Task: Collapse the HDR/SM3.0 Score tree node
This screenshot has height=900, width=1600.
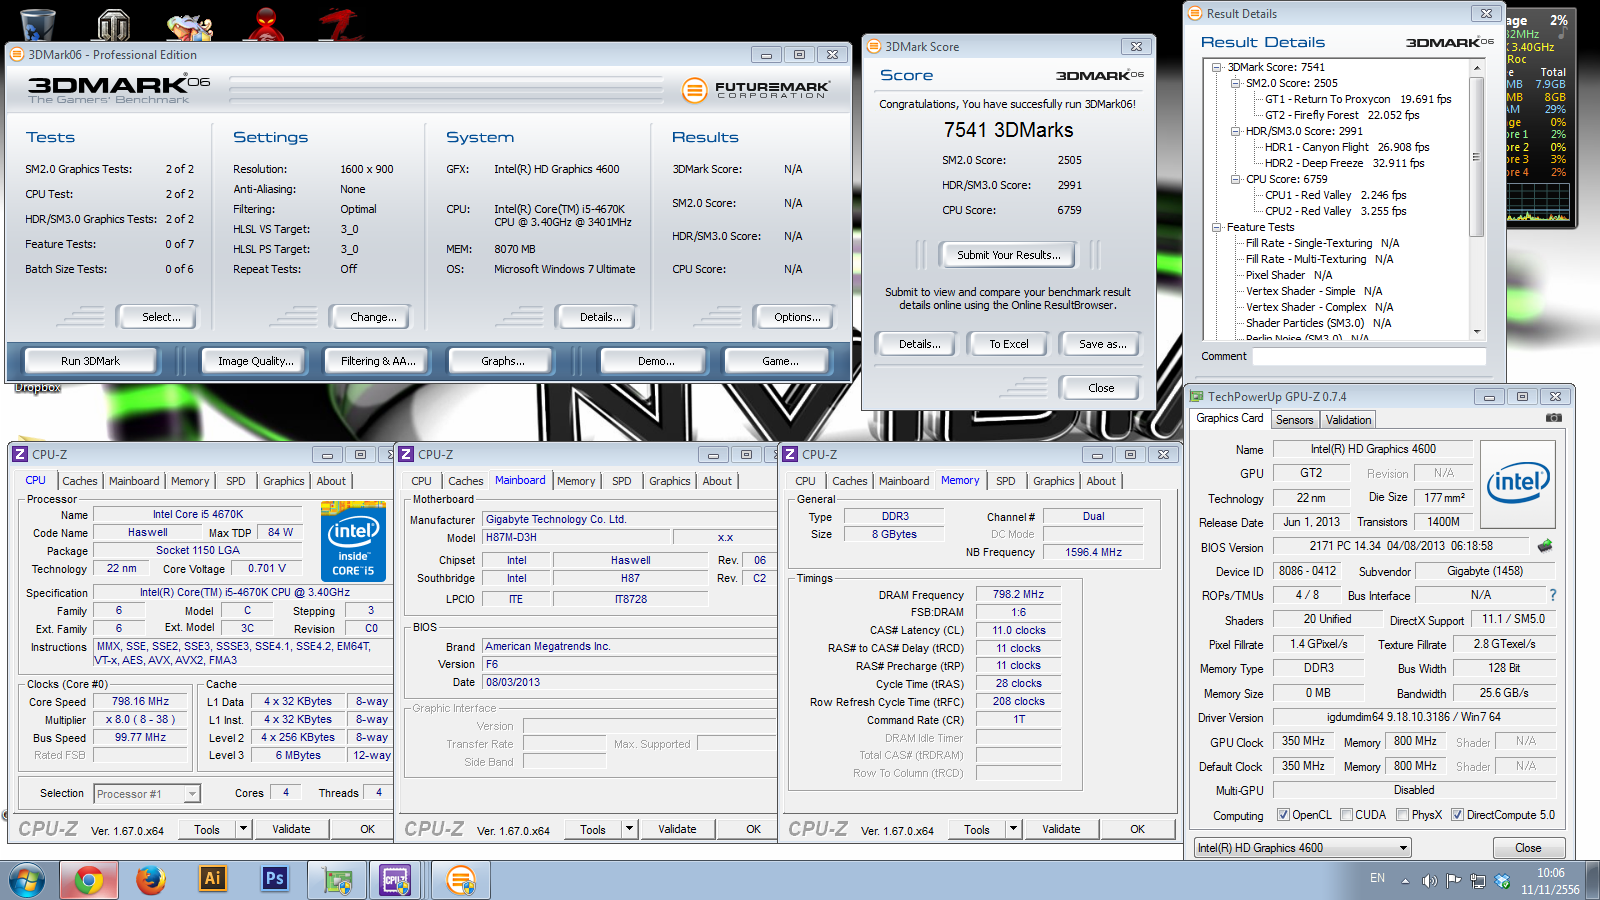Action: coord(1236,131)
